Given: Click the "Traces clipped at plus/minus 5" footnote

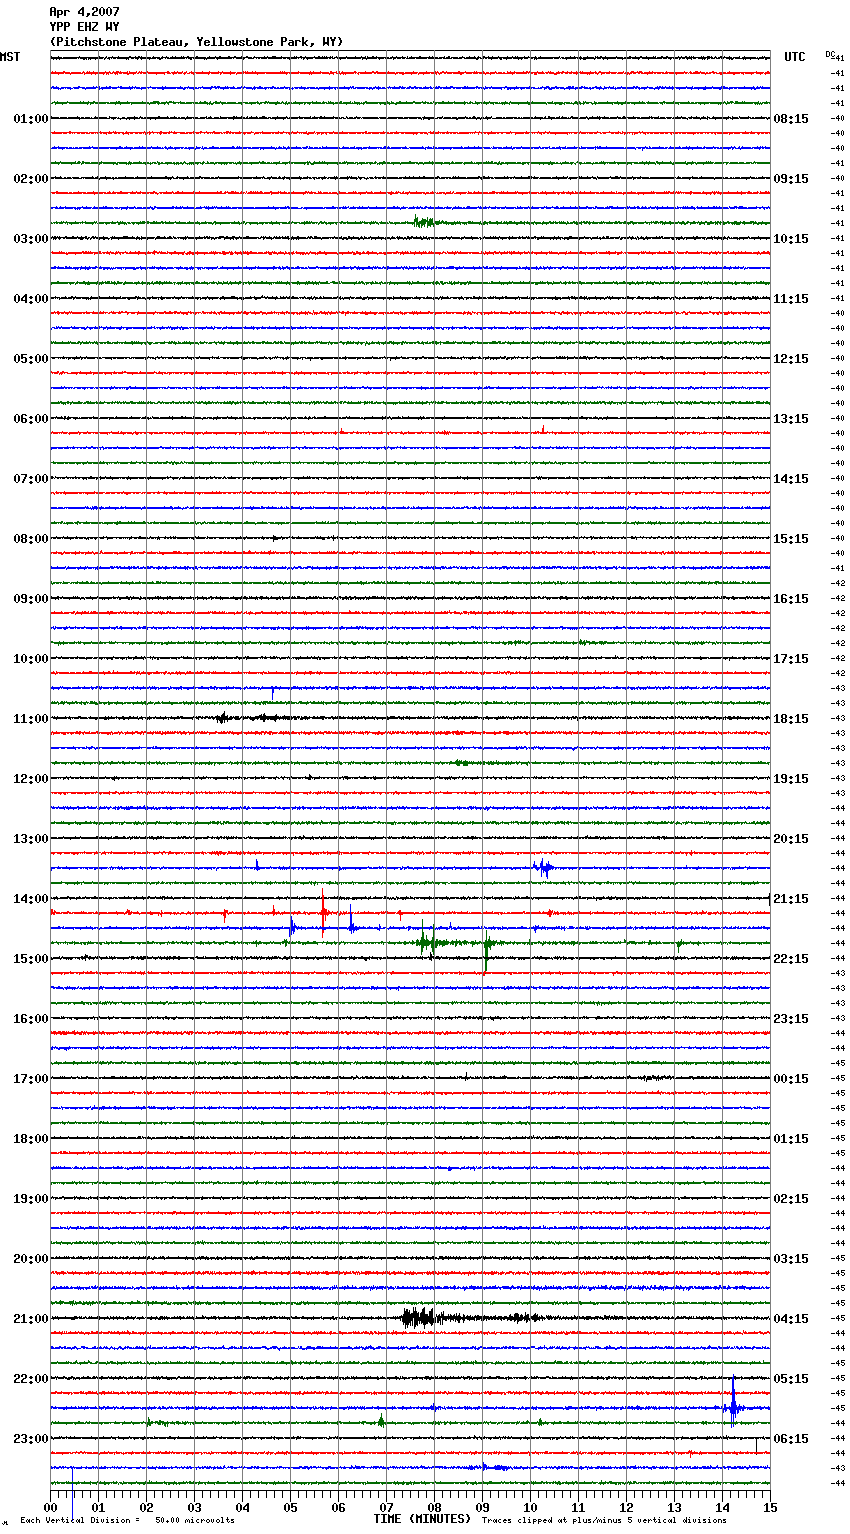Looking at the screenshot, I should pyautogui.click(x=604, y=1521).
